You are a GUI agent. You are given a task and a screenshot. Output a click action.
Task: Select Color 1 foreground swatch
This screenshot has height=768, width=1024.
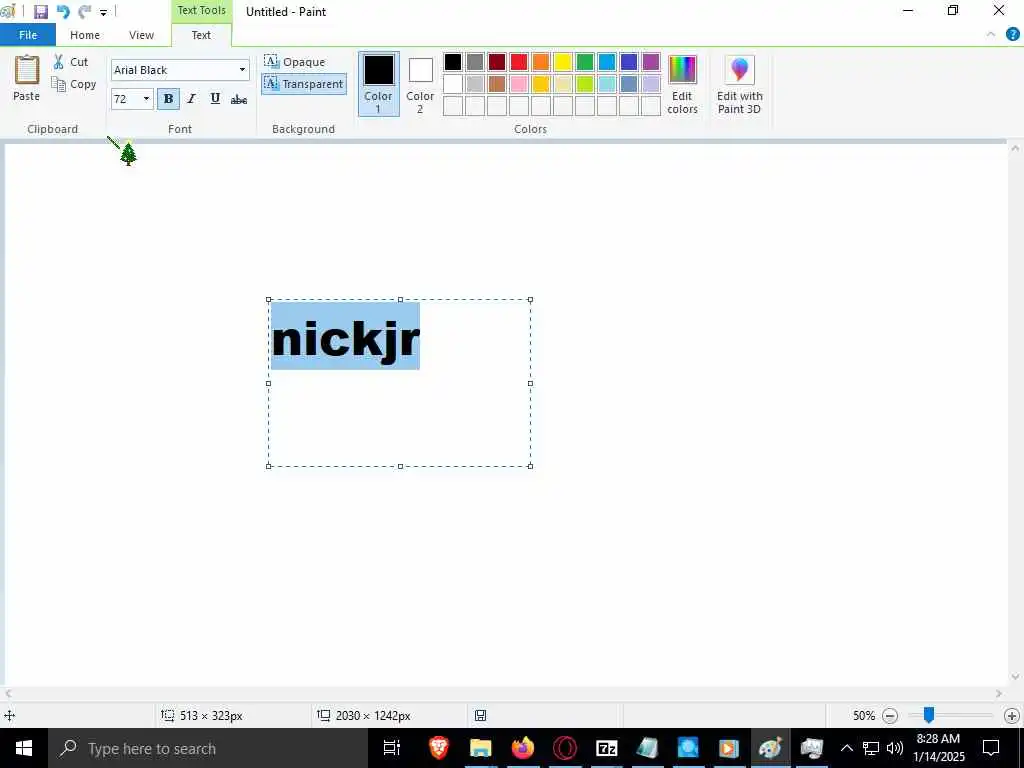[379, 84]
